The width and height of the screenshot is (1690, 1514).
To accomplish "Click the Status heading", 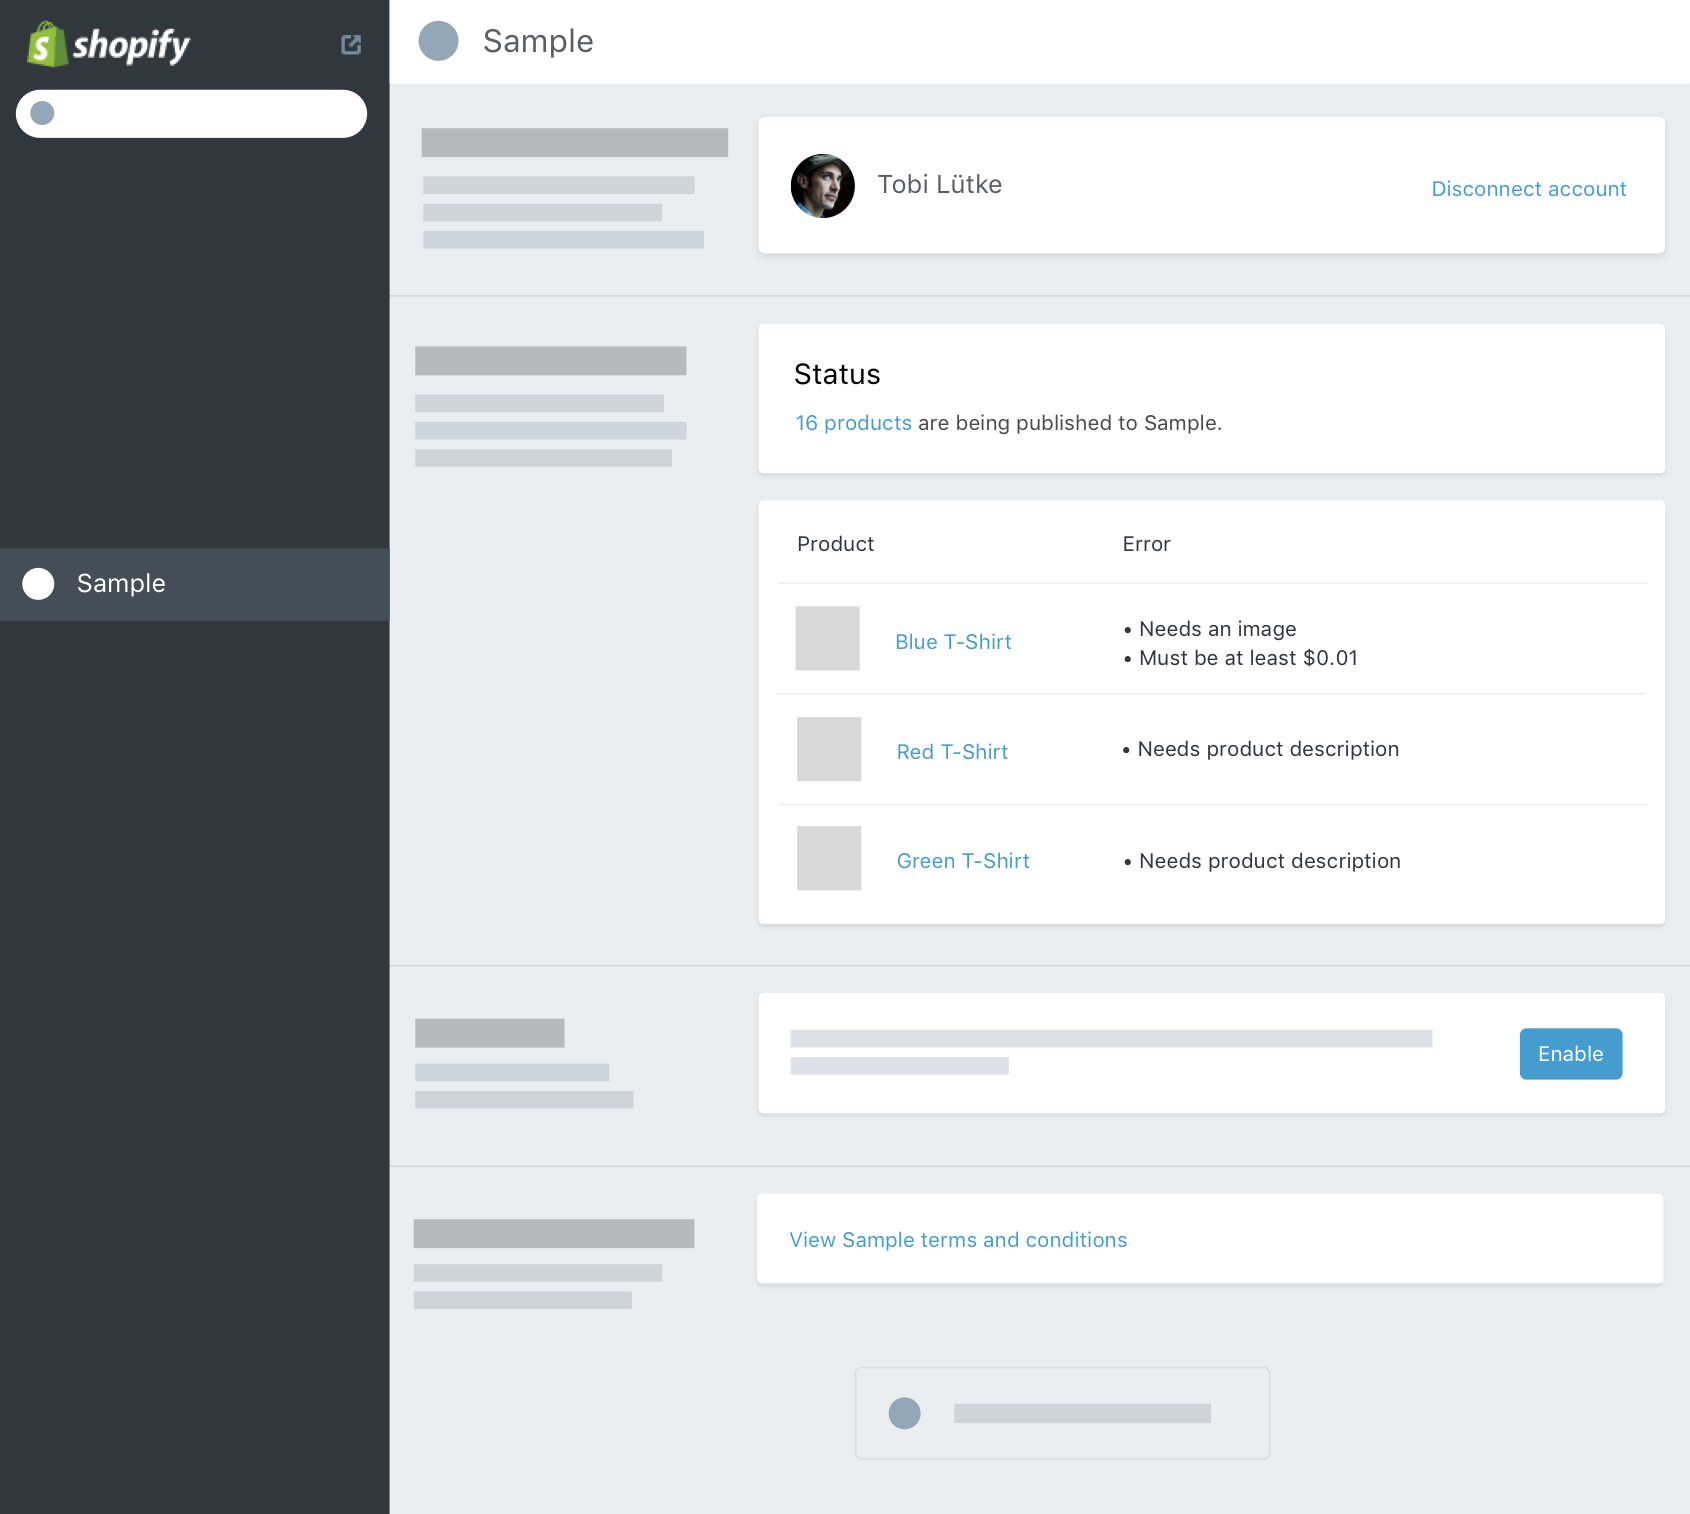I will (837, 374).
